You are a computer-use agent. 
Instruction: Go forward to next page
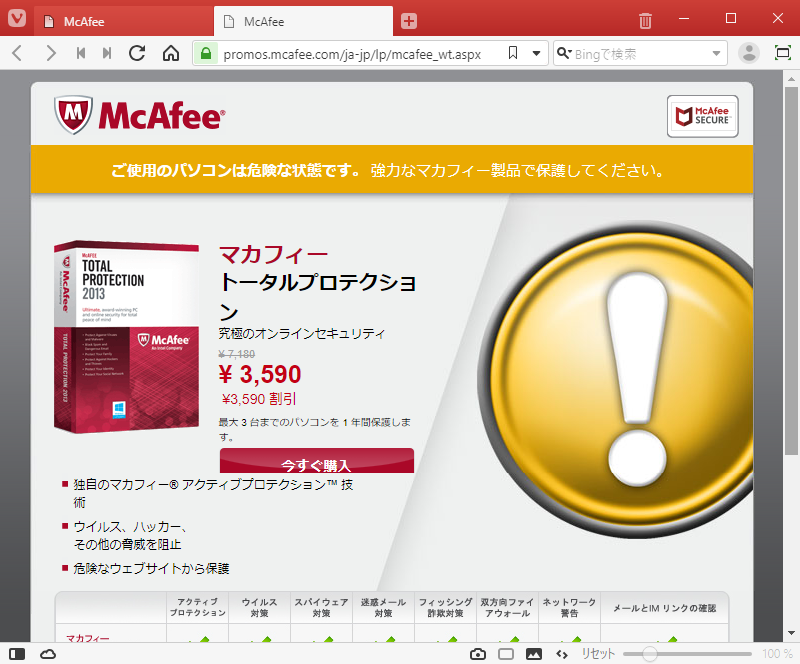[51, 53]
